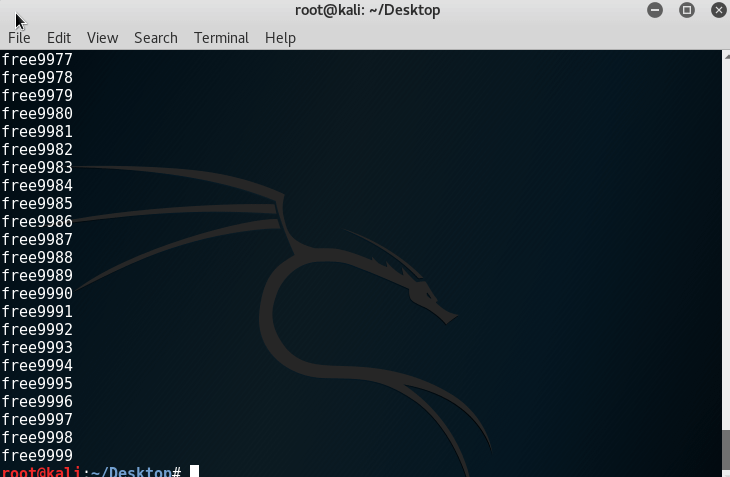Click the output line free9995

pyautogui.click(x=37, y=383)
